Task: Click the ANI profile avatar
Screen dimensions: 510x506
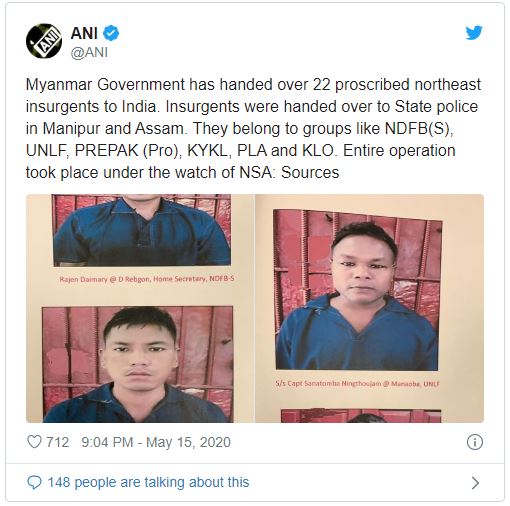Action: (x=44, y=41)
